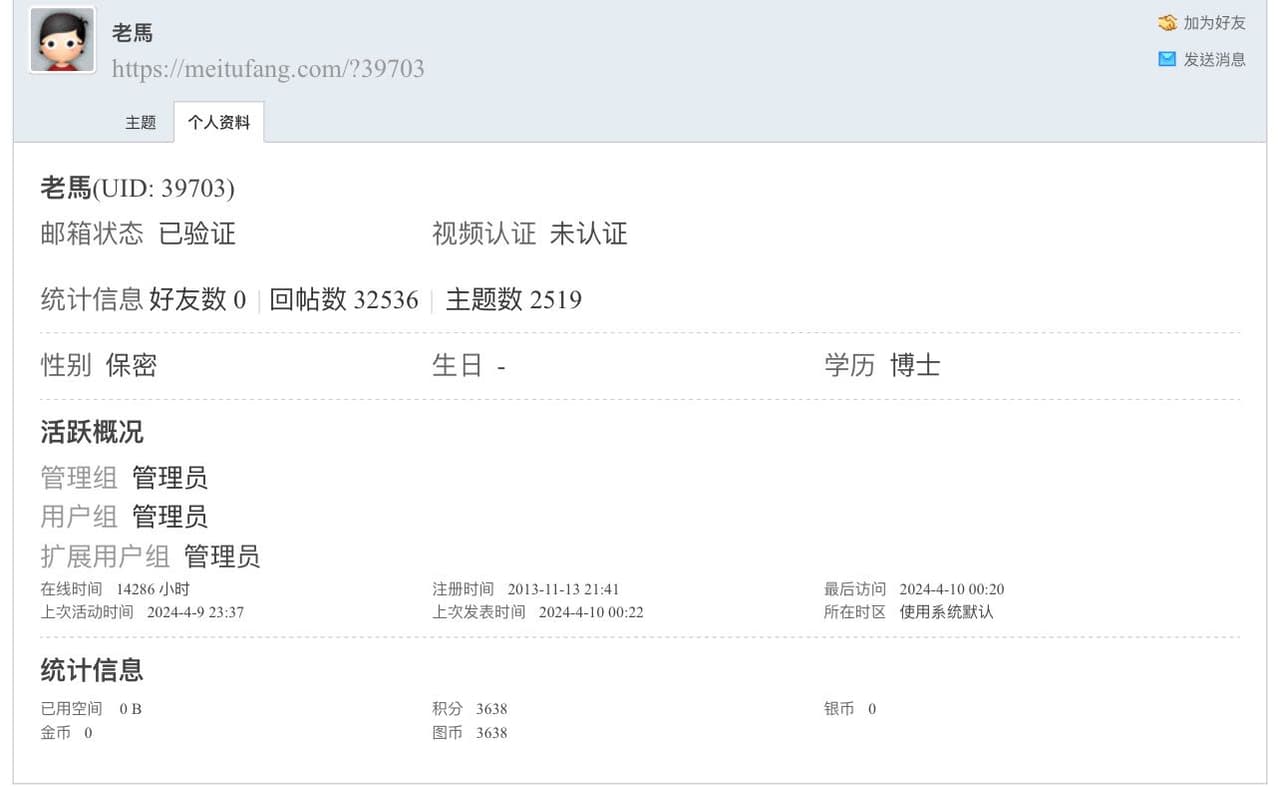Click the 邮箱状态 已验证 text
This screenshot has height=786, width=1280.
pos(138,234)
